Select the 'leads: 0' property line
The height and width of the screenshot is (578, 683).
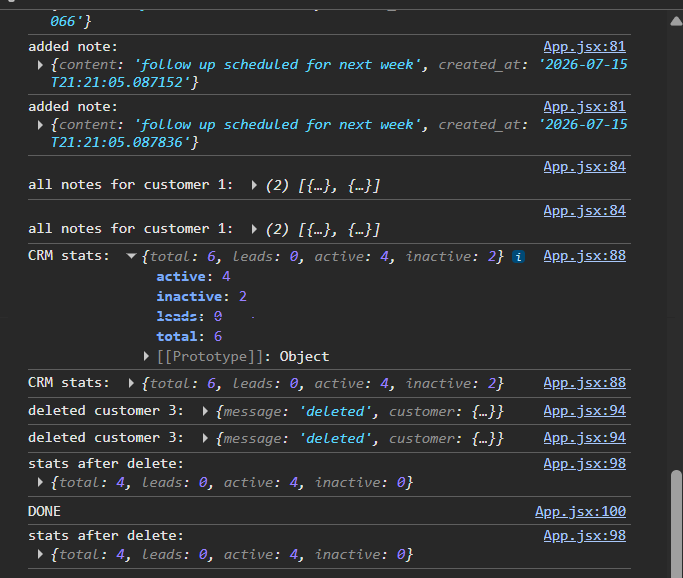click(189, 317)
